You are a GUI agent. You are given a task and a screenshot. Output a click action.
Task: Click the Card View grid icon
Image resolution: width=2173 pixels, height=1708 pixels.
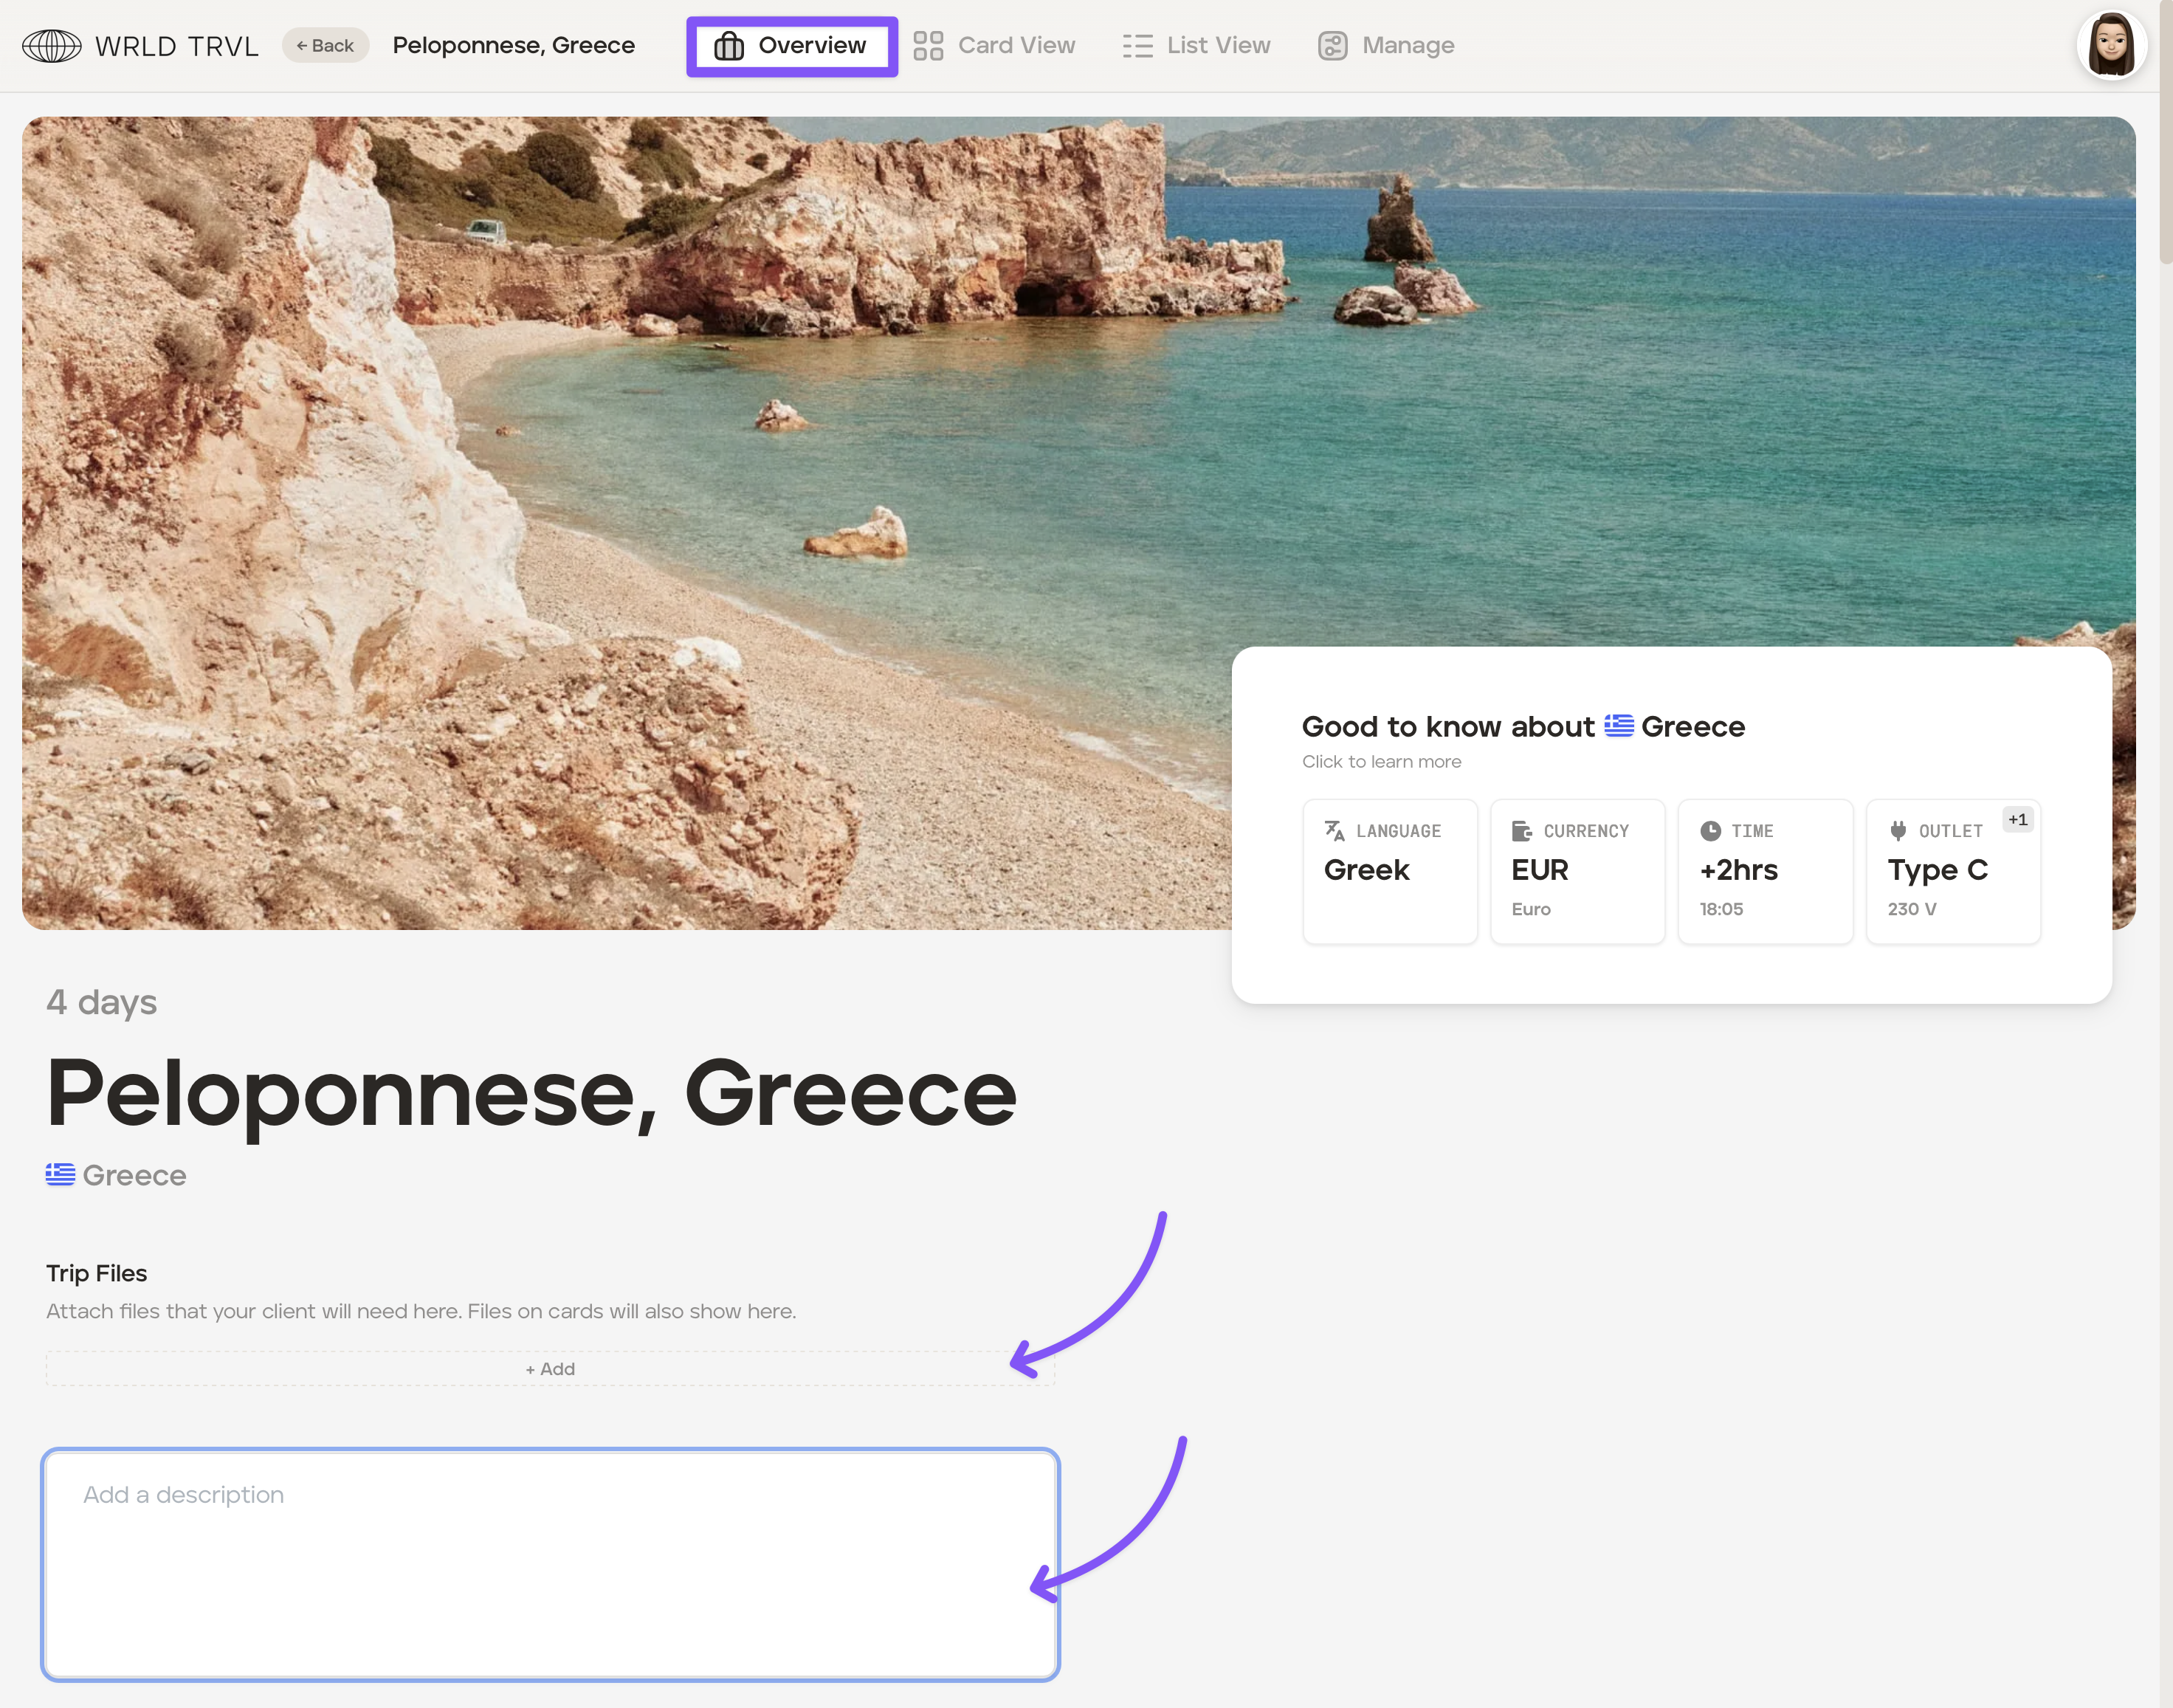tap(928, 46)
